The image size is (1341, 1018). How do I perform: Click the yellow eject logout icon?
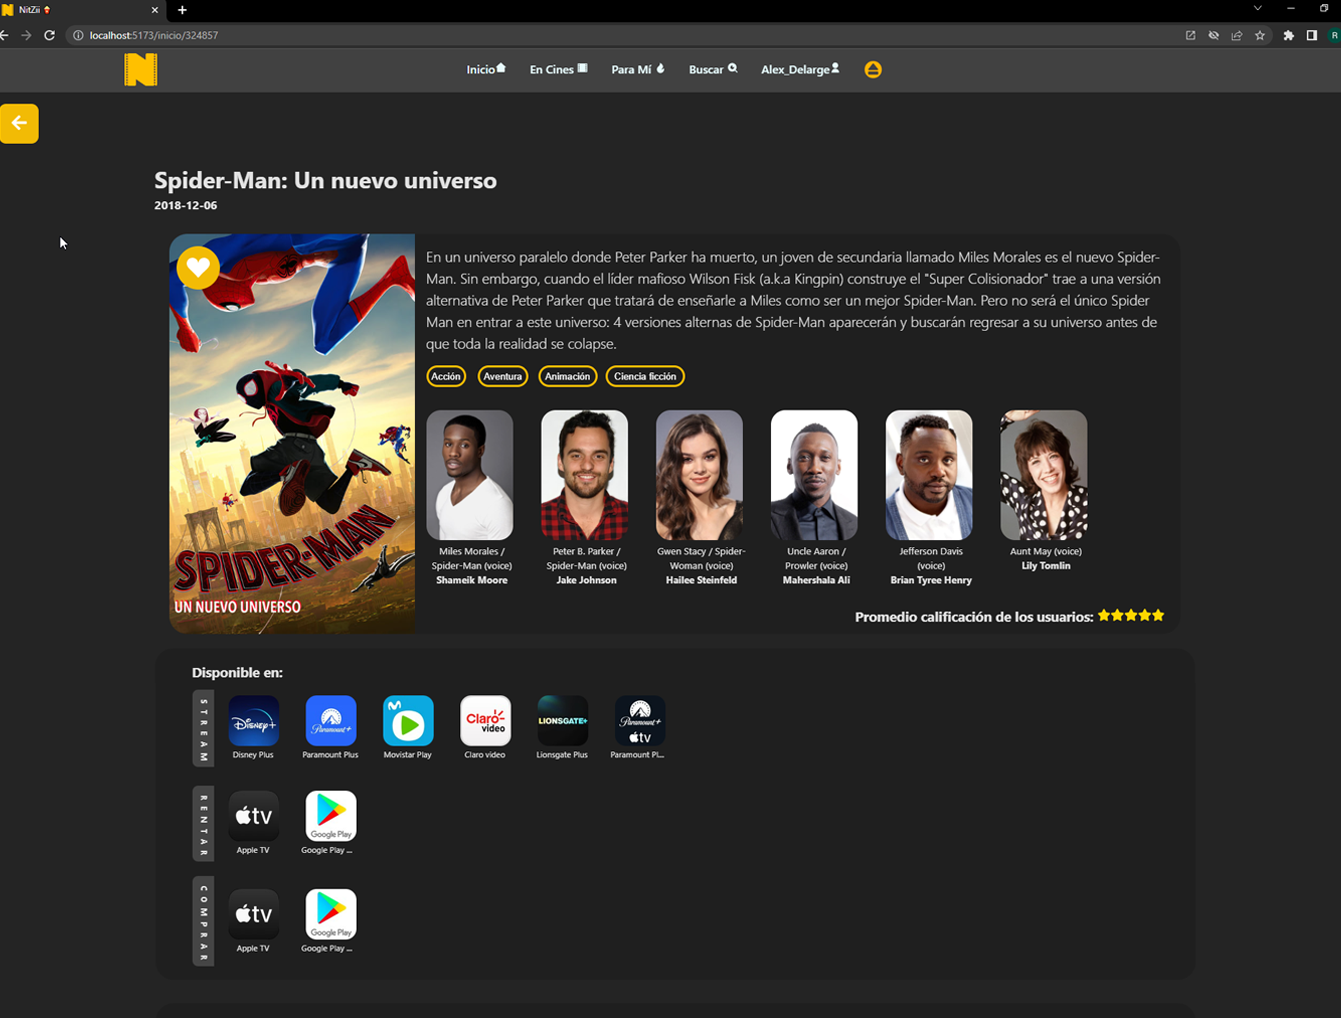point(873,69)
